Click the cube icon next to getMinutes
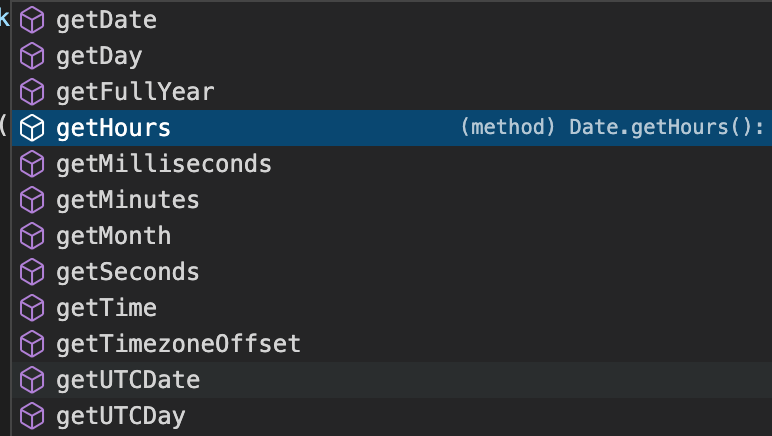 [32, 200]
